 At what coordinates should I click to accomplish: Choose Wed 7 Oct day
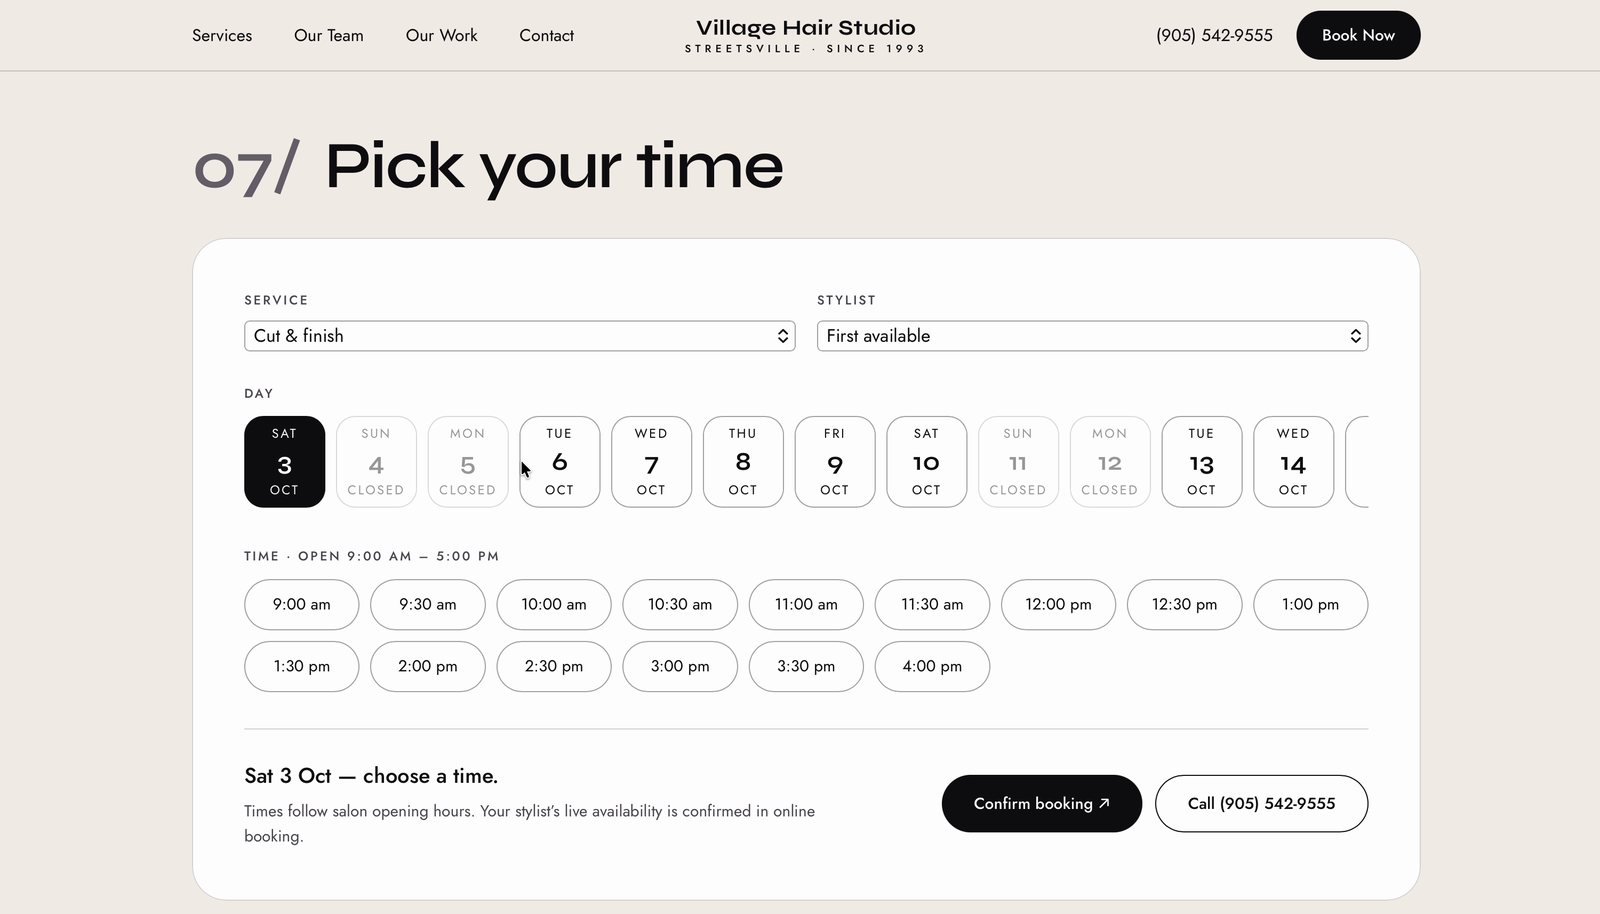(x=651, y=462)
